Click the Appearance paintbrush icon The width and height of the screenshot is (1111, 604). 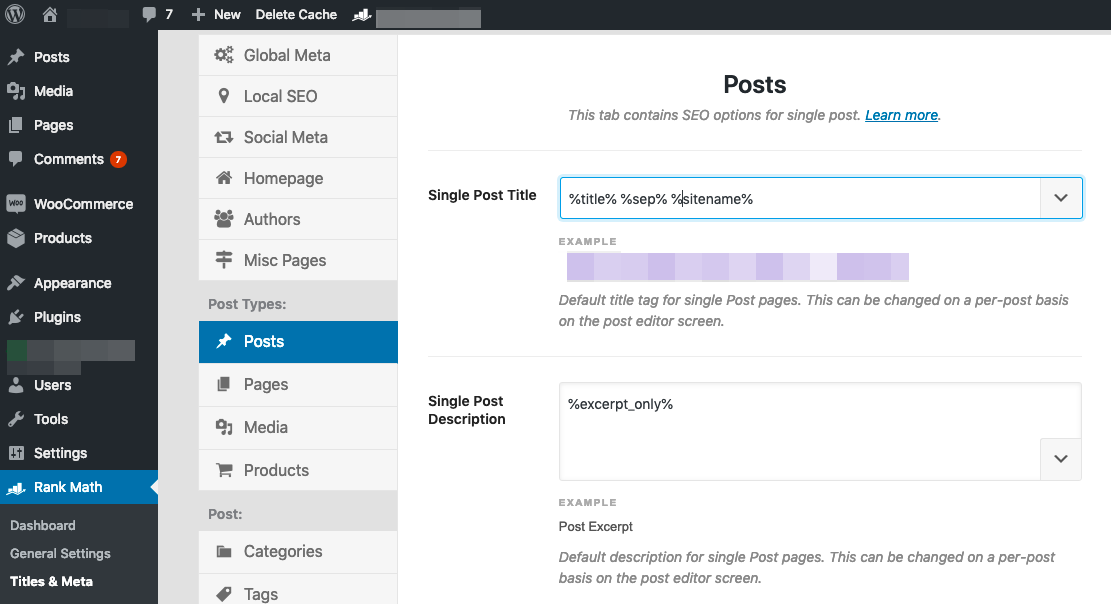[16, 283]
